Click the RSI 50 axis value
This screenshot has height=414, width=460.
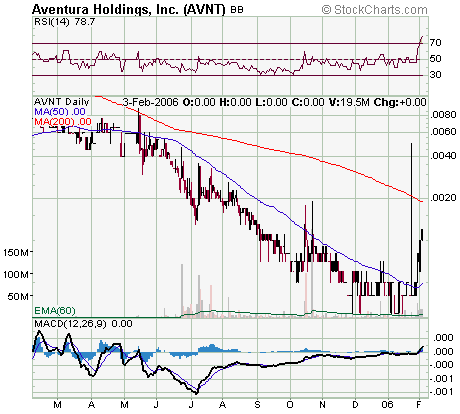[x=436, y=59]
